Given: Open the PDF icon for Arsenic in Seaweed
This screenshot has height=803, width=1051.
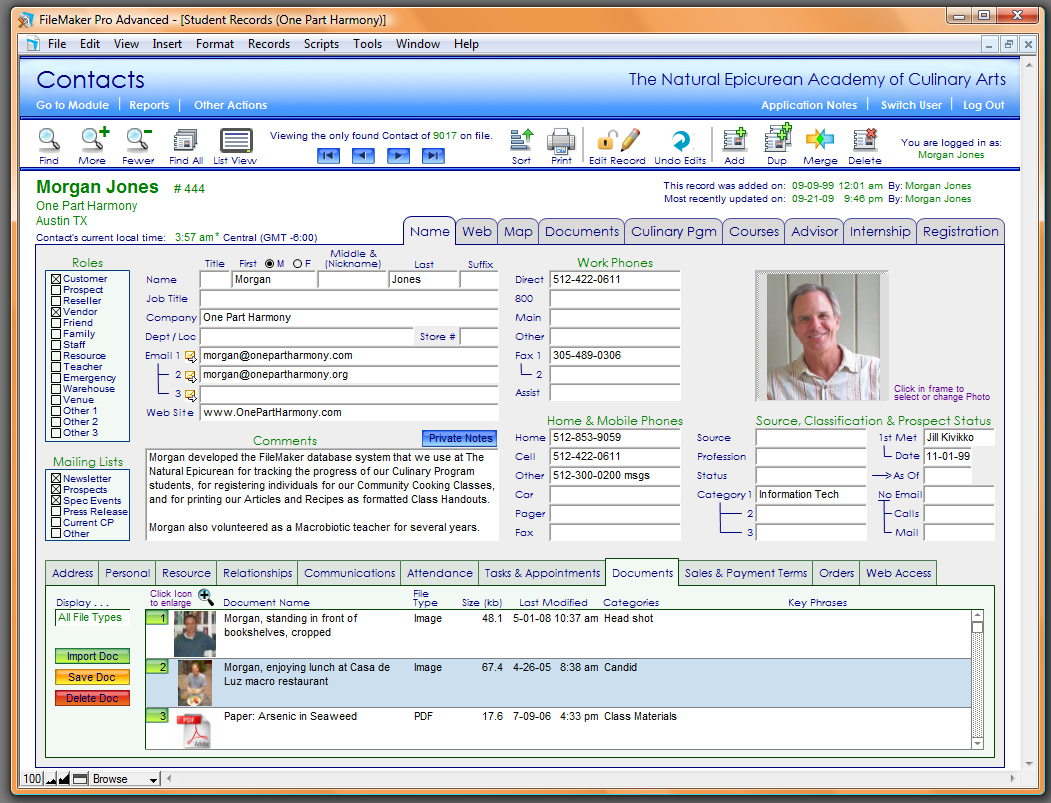Looking at the screenshot, I should 194,730.
